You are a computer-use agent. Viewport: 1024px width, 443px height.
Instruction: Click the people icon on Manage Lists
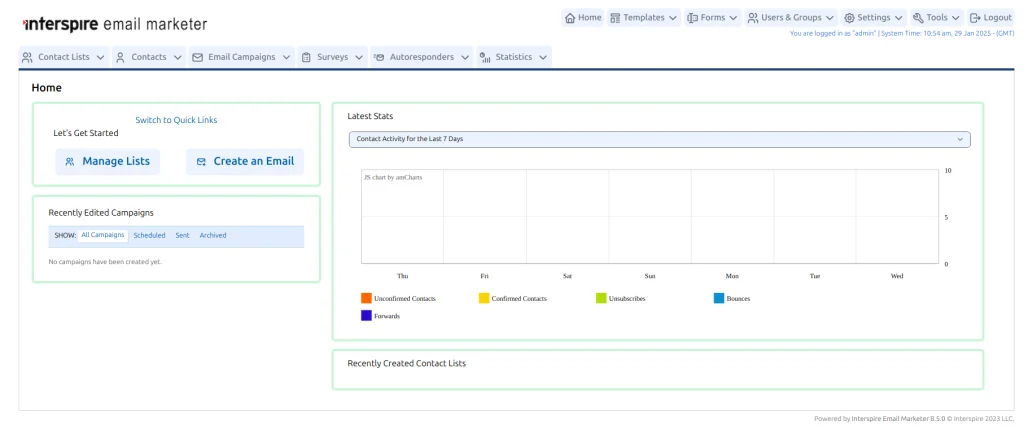point(70,161)
